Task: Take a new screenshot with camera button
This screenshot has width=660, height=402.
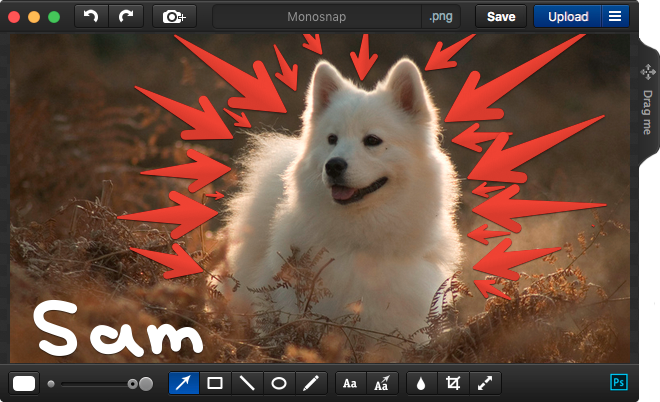Action: coord(174,16)
